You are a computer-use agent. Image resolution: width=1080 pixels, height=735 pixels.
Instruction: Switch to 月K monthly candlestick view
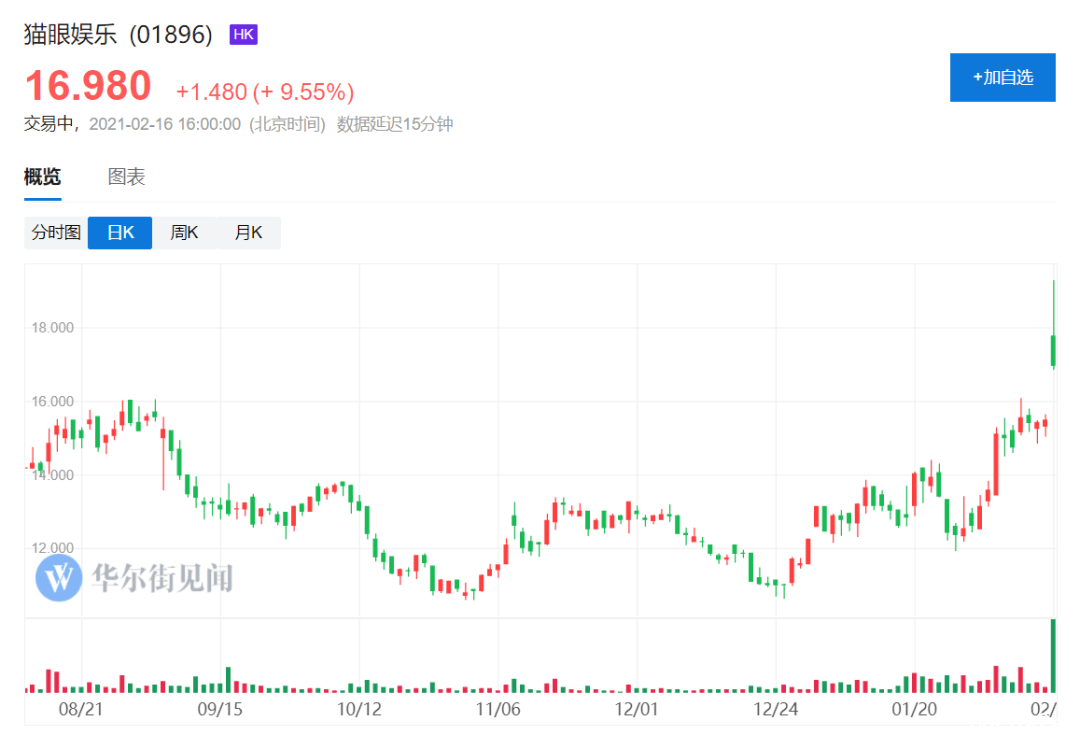(248, 233)
